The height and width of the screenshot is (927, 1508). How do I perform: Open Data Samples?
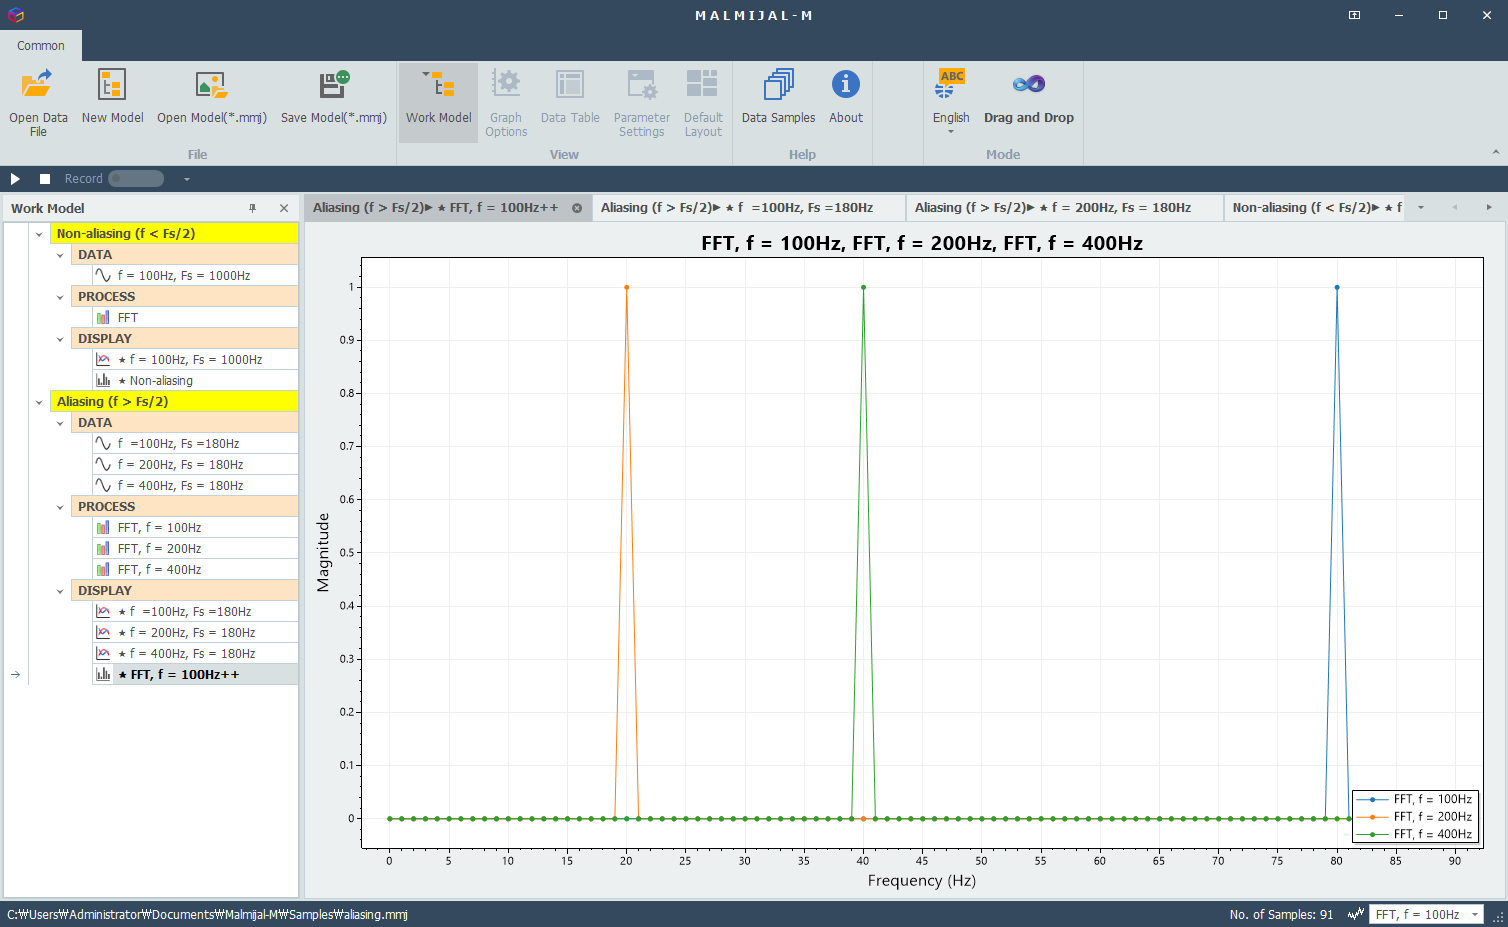(x=778, y=102)
